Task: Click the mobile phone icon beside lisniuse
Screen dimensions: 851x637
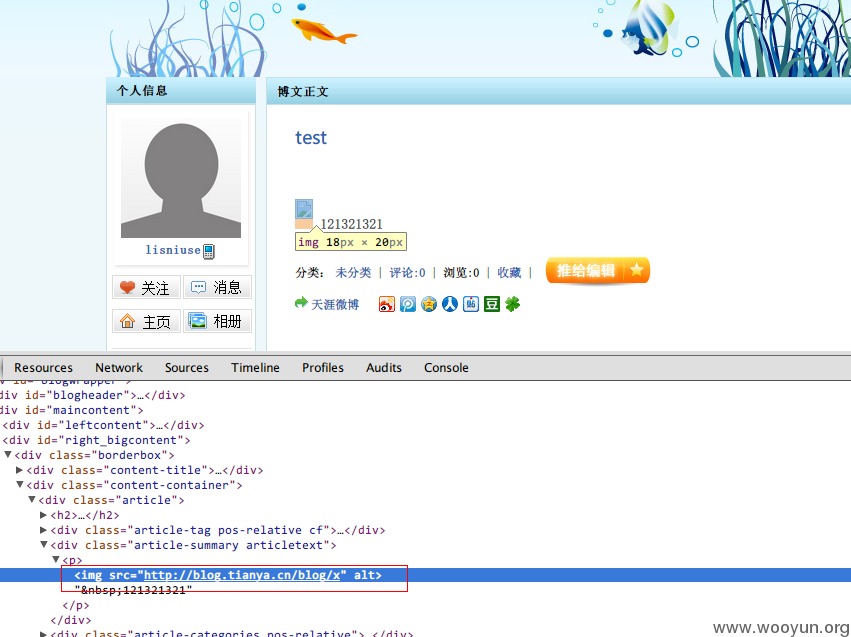Action: [209, 251]
